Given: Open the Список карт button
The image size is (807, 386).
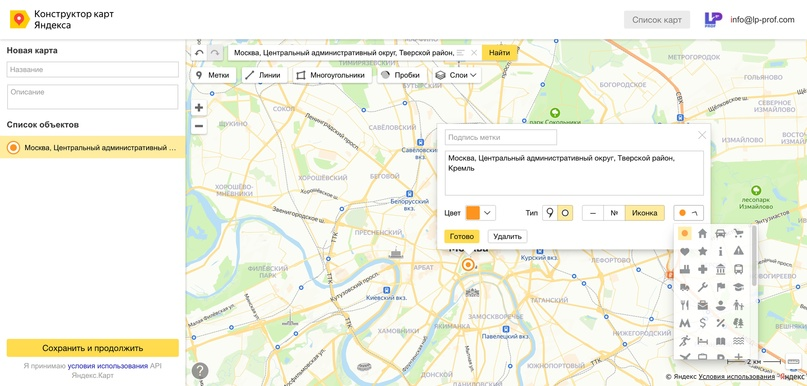Looking at the screenshot, I should [x=657, y=20].
